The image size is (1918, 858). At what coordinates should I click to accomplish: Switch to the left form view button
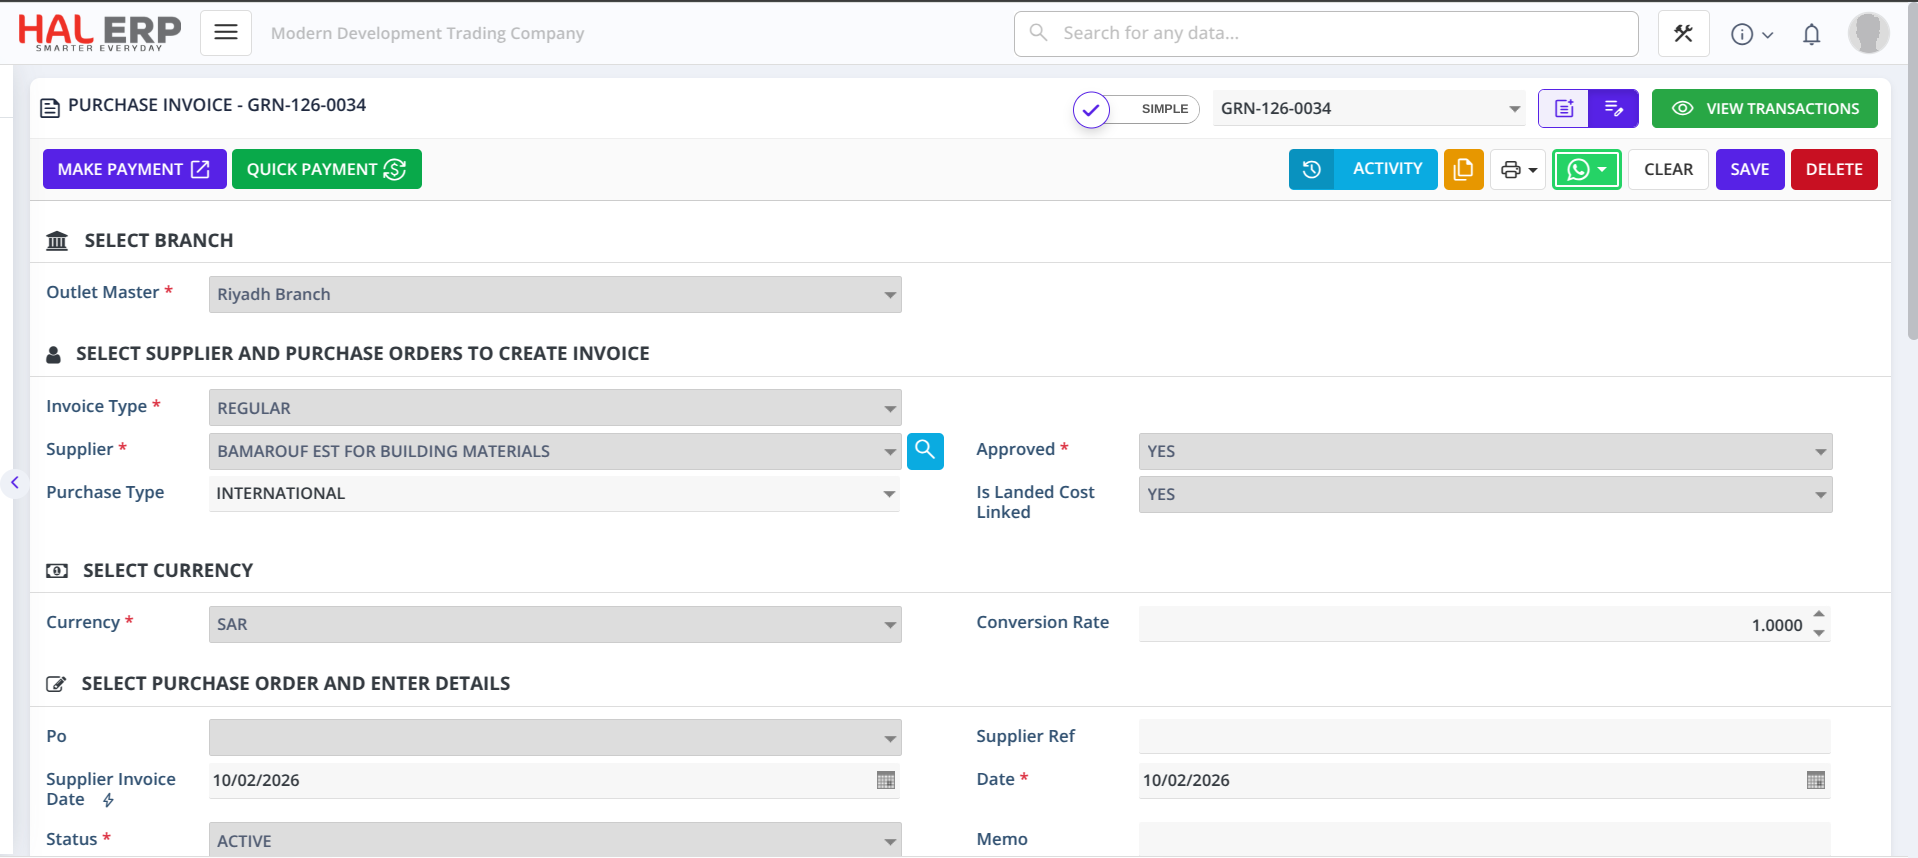pyautogui.click(x=1563, y=109)
